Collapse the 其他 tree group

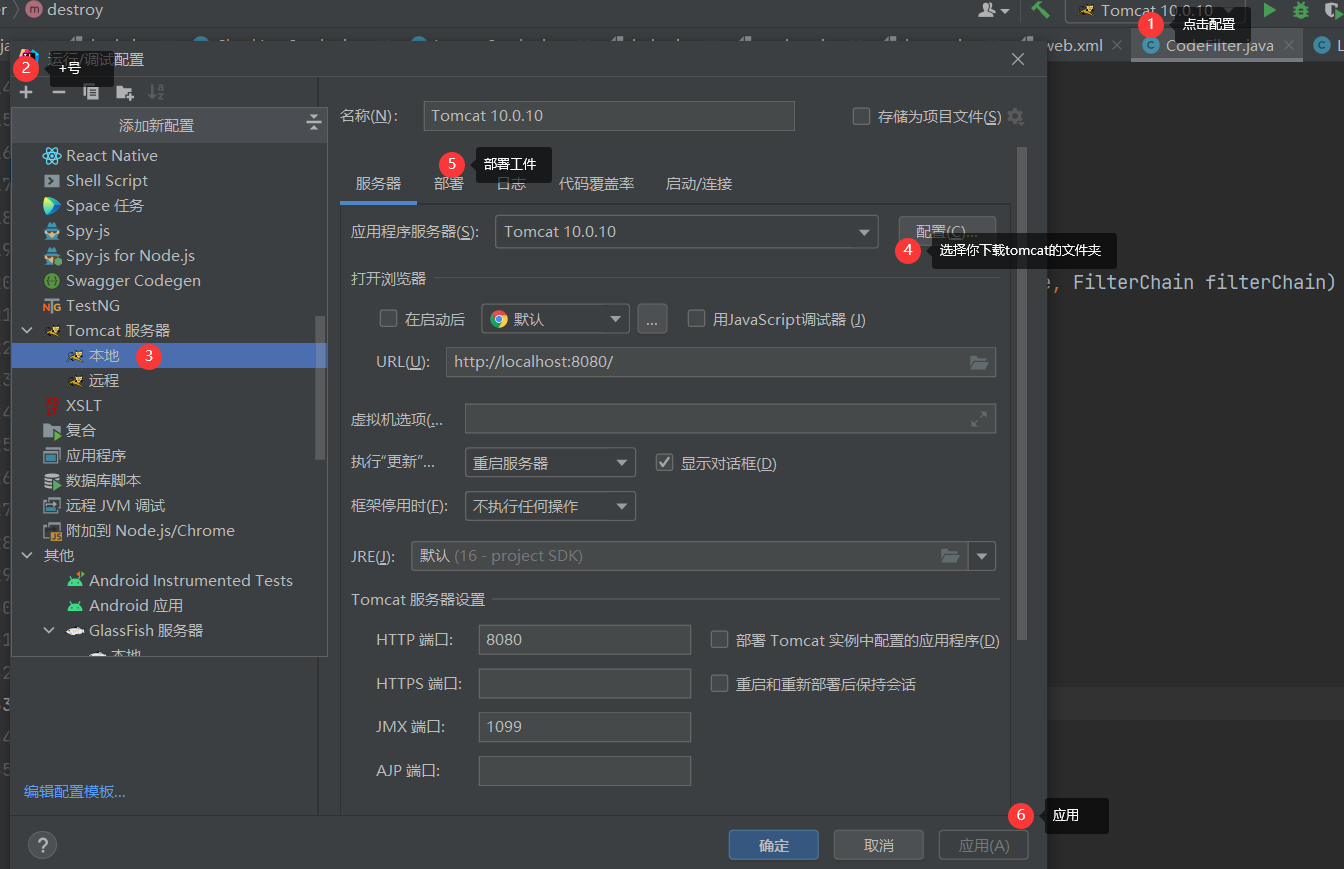pos(27,555)
